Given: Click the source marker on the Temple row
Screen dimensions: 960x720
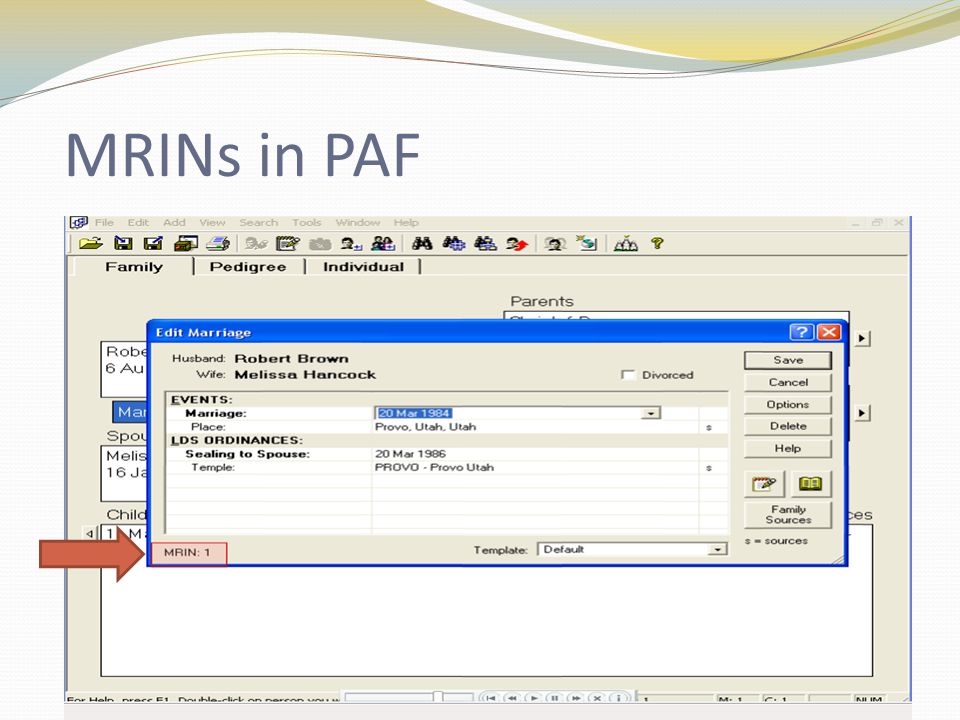Looking at the screenshot, I should (x=708, y=468).
